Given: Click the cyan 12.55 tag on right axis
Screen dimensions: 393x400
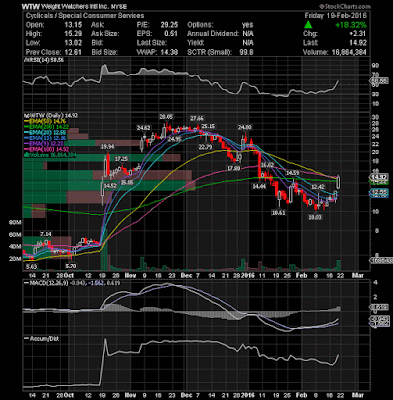Looking at the screenshot, I should coord(380,192).
